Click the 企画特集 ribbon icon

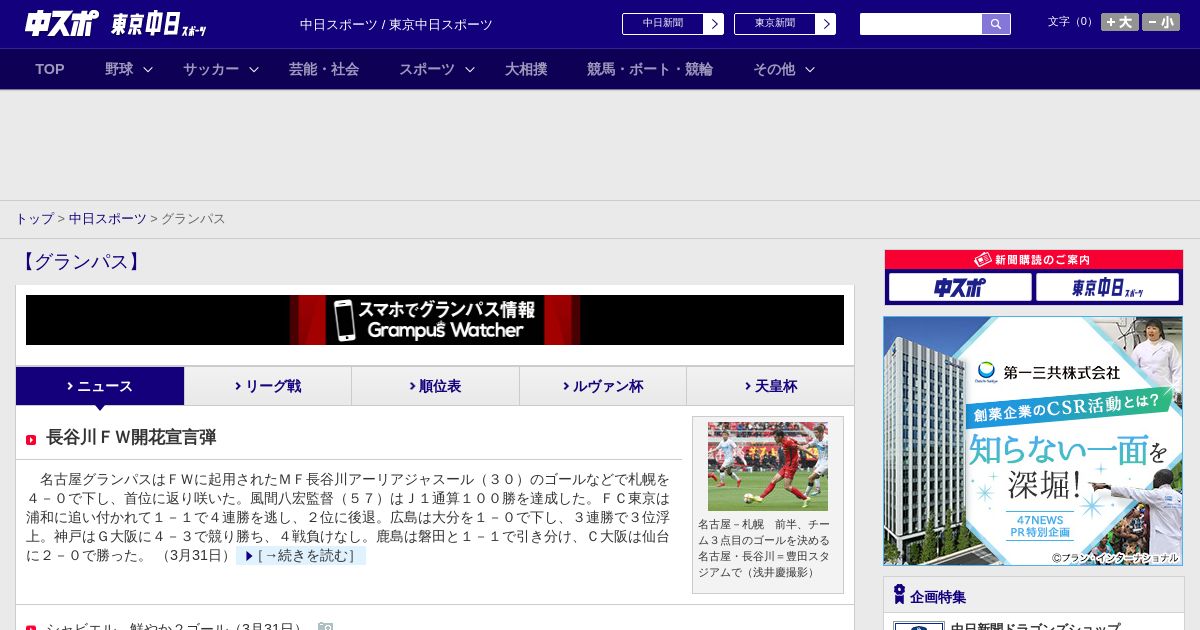(899, 594)
